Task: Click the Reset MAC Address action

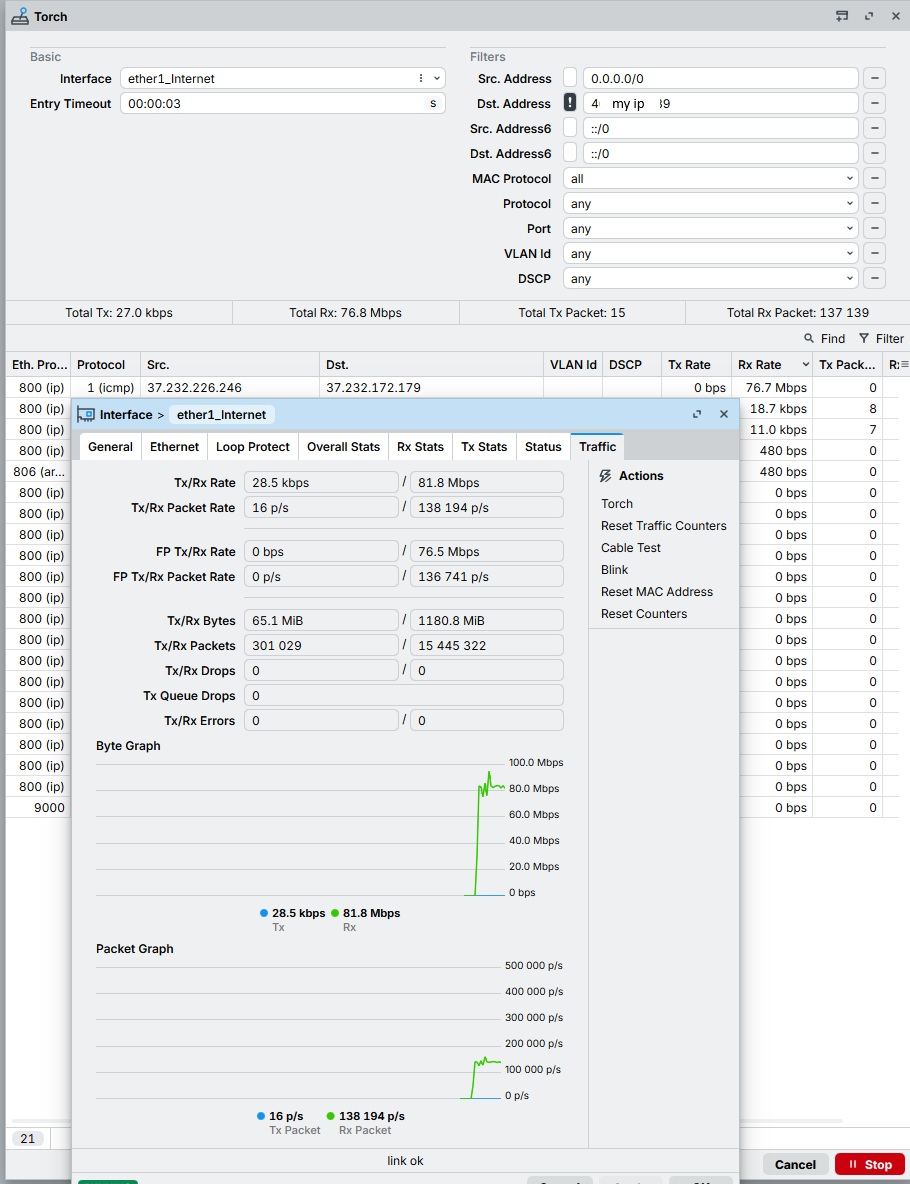Action: click(x=657, y=591)
